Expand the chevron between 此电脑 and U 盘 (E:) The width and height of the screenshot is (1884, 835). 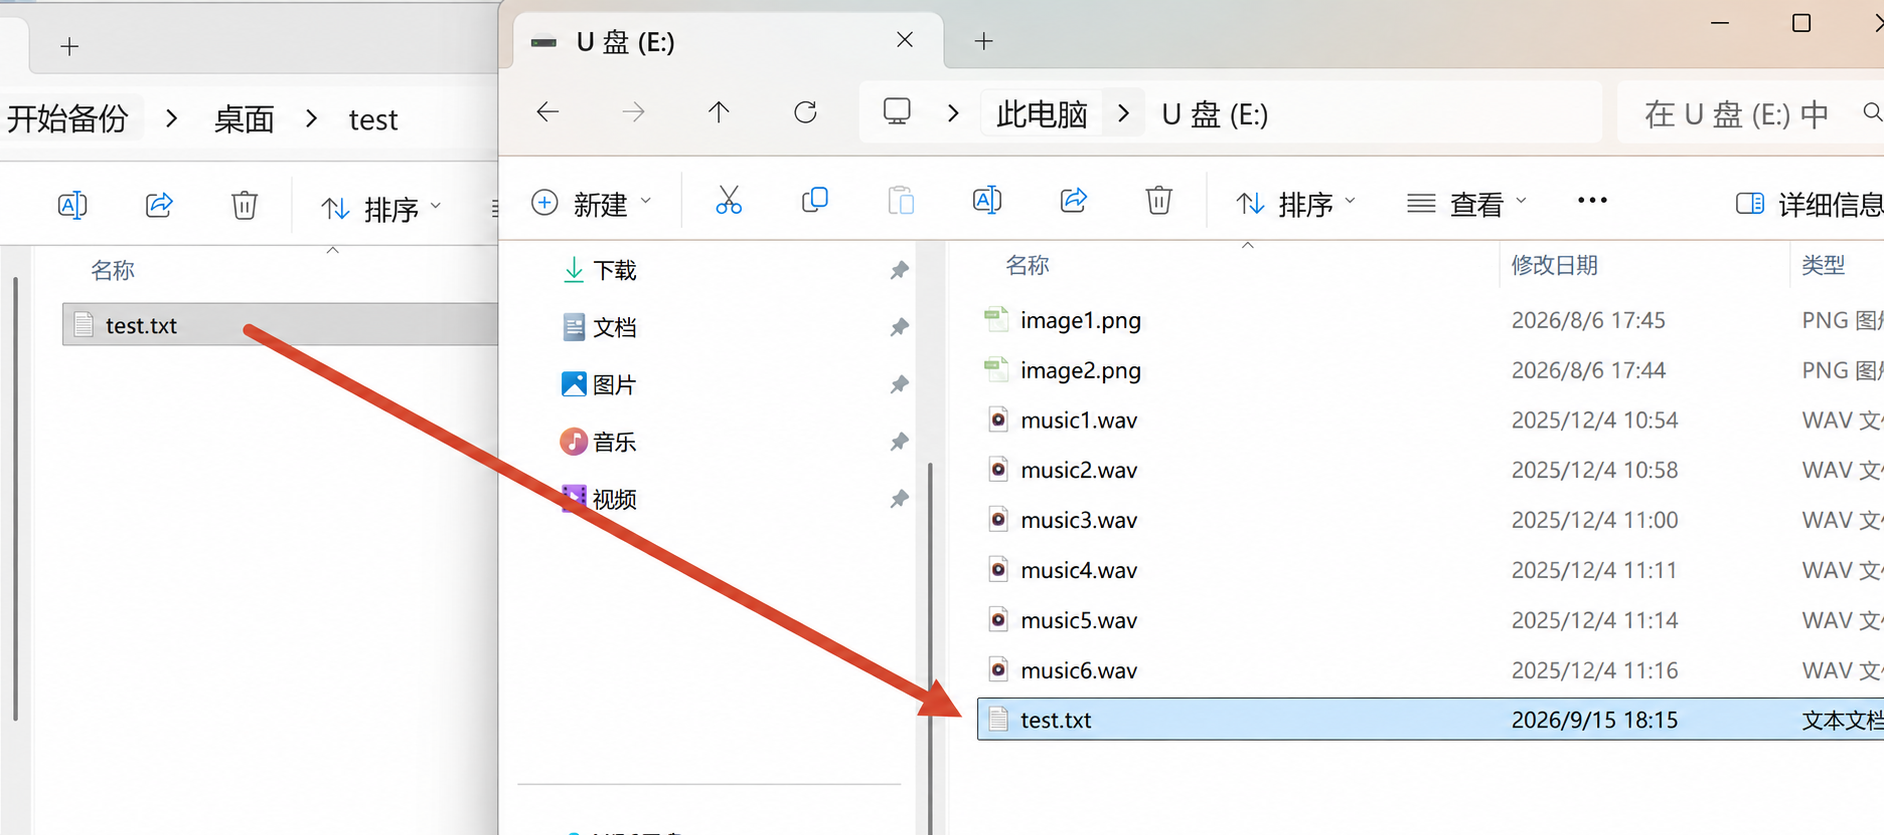(x=1124, y=113)
